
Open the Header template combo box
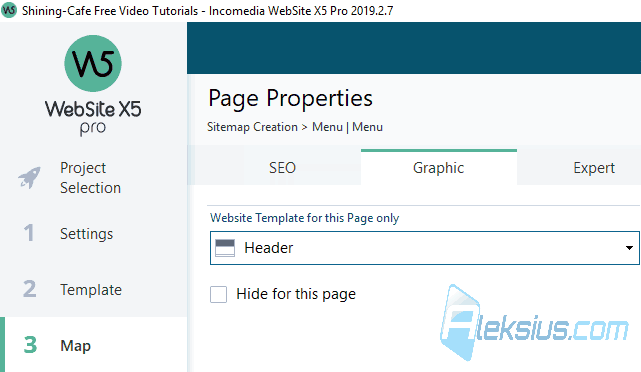(424, 248)
